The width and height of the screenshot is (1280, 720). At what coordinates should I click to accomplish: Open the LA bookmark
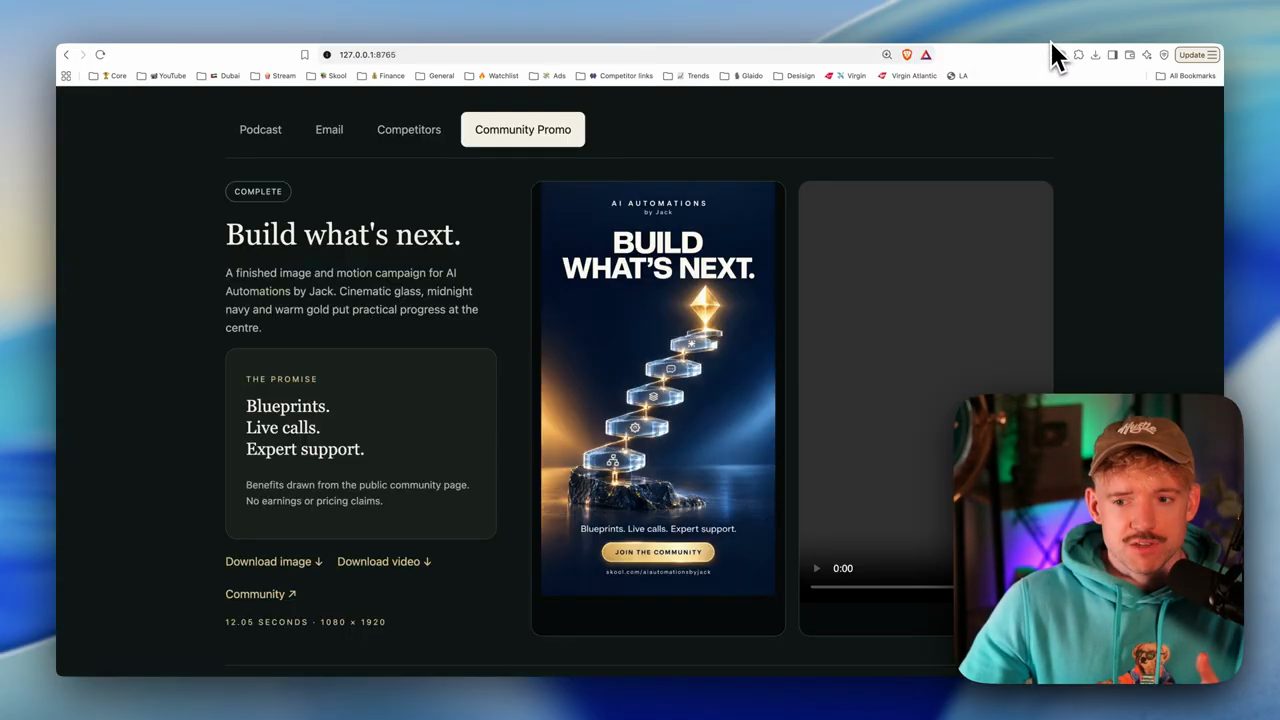pyautogui.click(x=957, y=76)
